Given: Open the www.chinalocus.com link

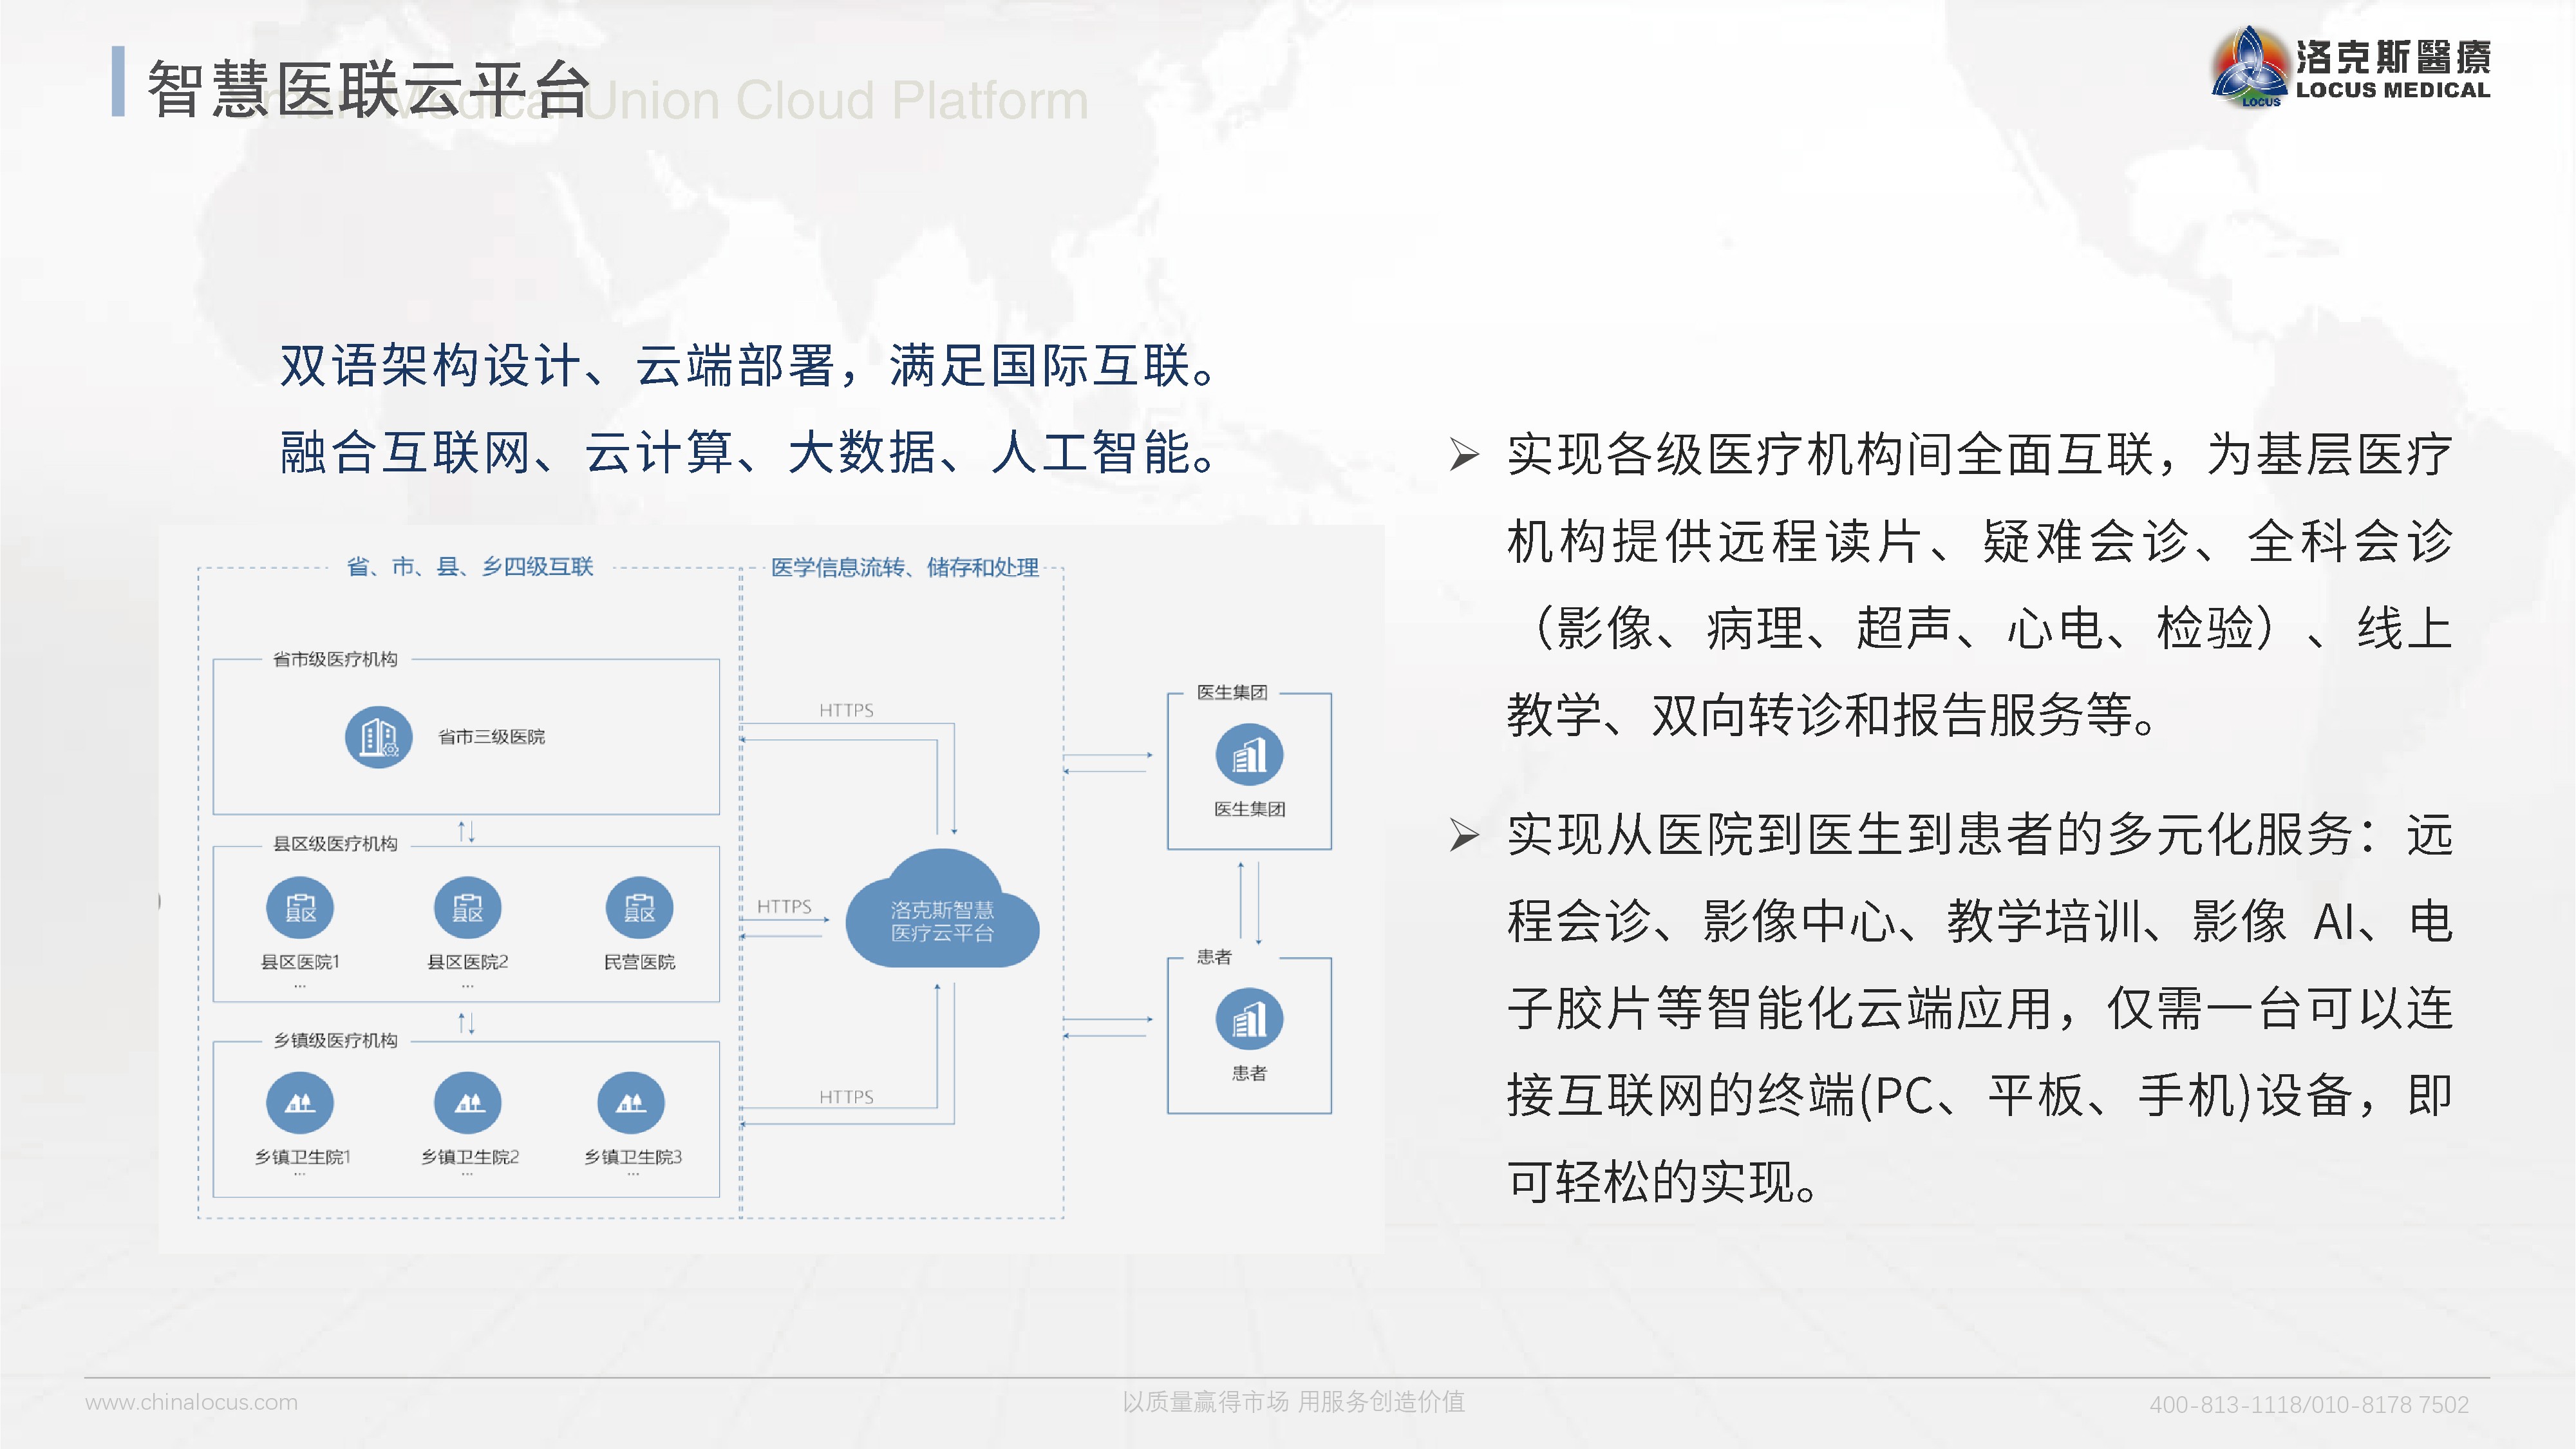Looking at the screenshot, I should coord(191,1402).
